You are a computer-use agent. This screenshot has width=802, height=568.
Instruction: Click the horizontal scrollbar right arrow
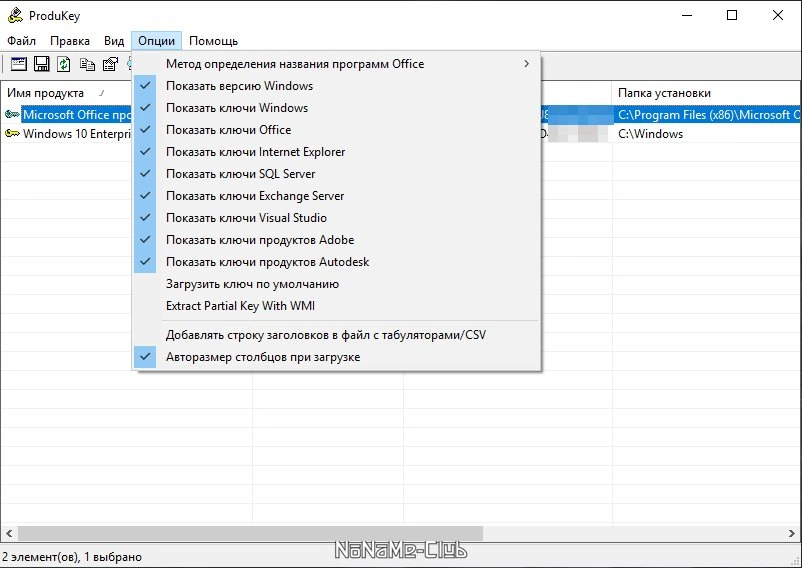[792, 534]
